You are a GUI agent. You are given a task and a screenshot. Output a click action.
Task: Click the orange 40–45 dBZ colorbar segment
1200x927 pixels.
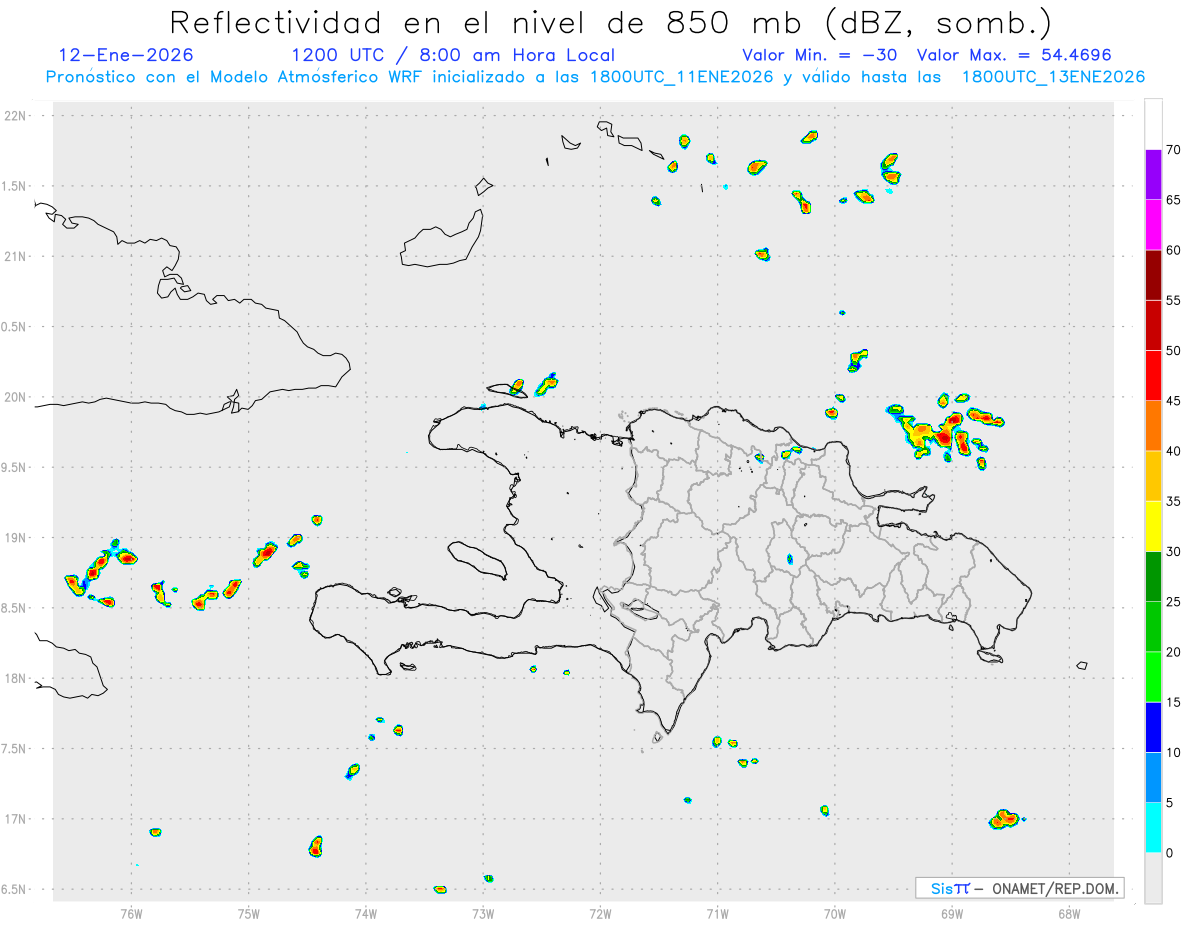(1153, 426)
